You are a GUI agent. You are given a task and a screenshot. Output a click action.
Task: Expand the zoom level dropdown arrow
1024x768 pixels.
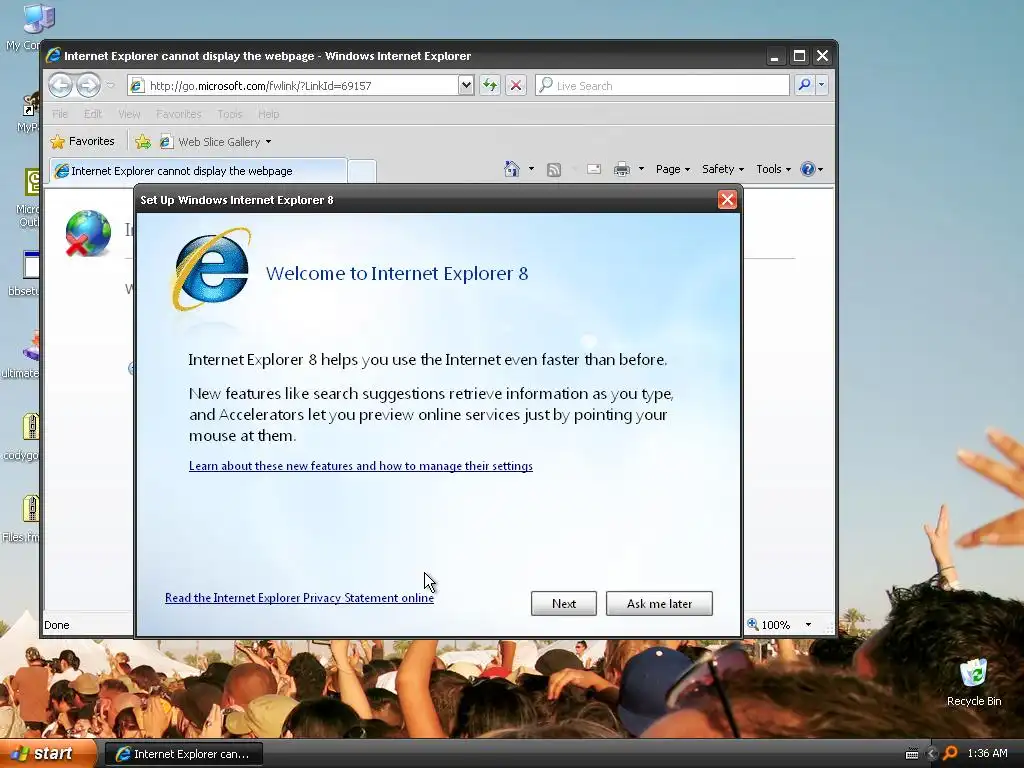(808, 625)
